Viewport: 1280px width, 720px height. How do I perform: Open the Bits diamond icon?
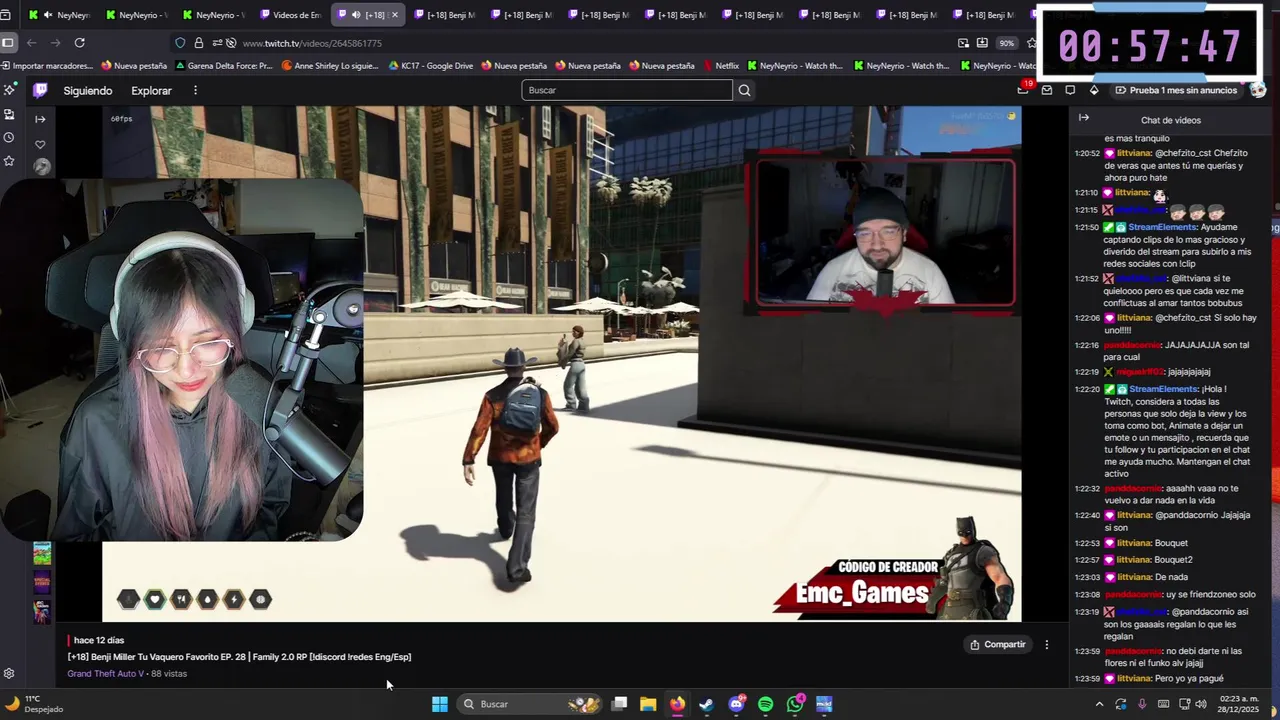[x=1094, y=90]
